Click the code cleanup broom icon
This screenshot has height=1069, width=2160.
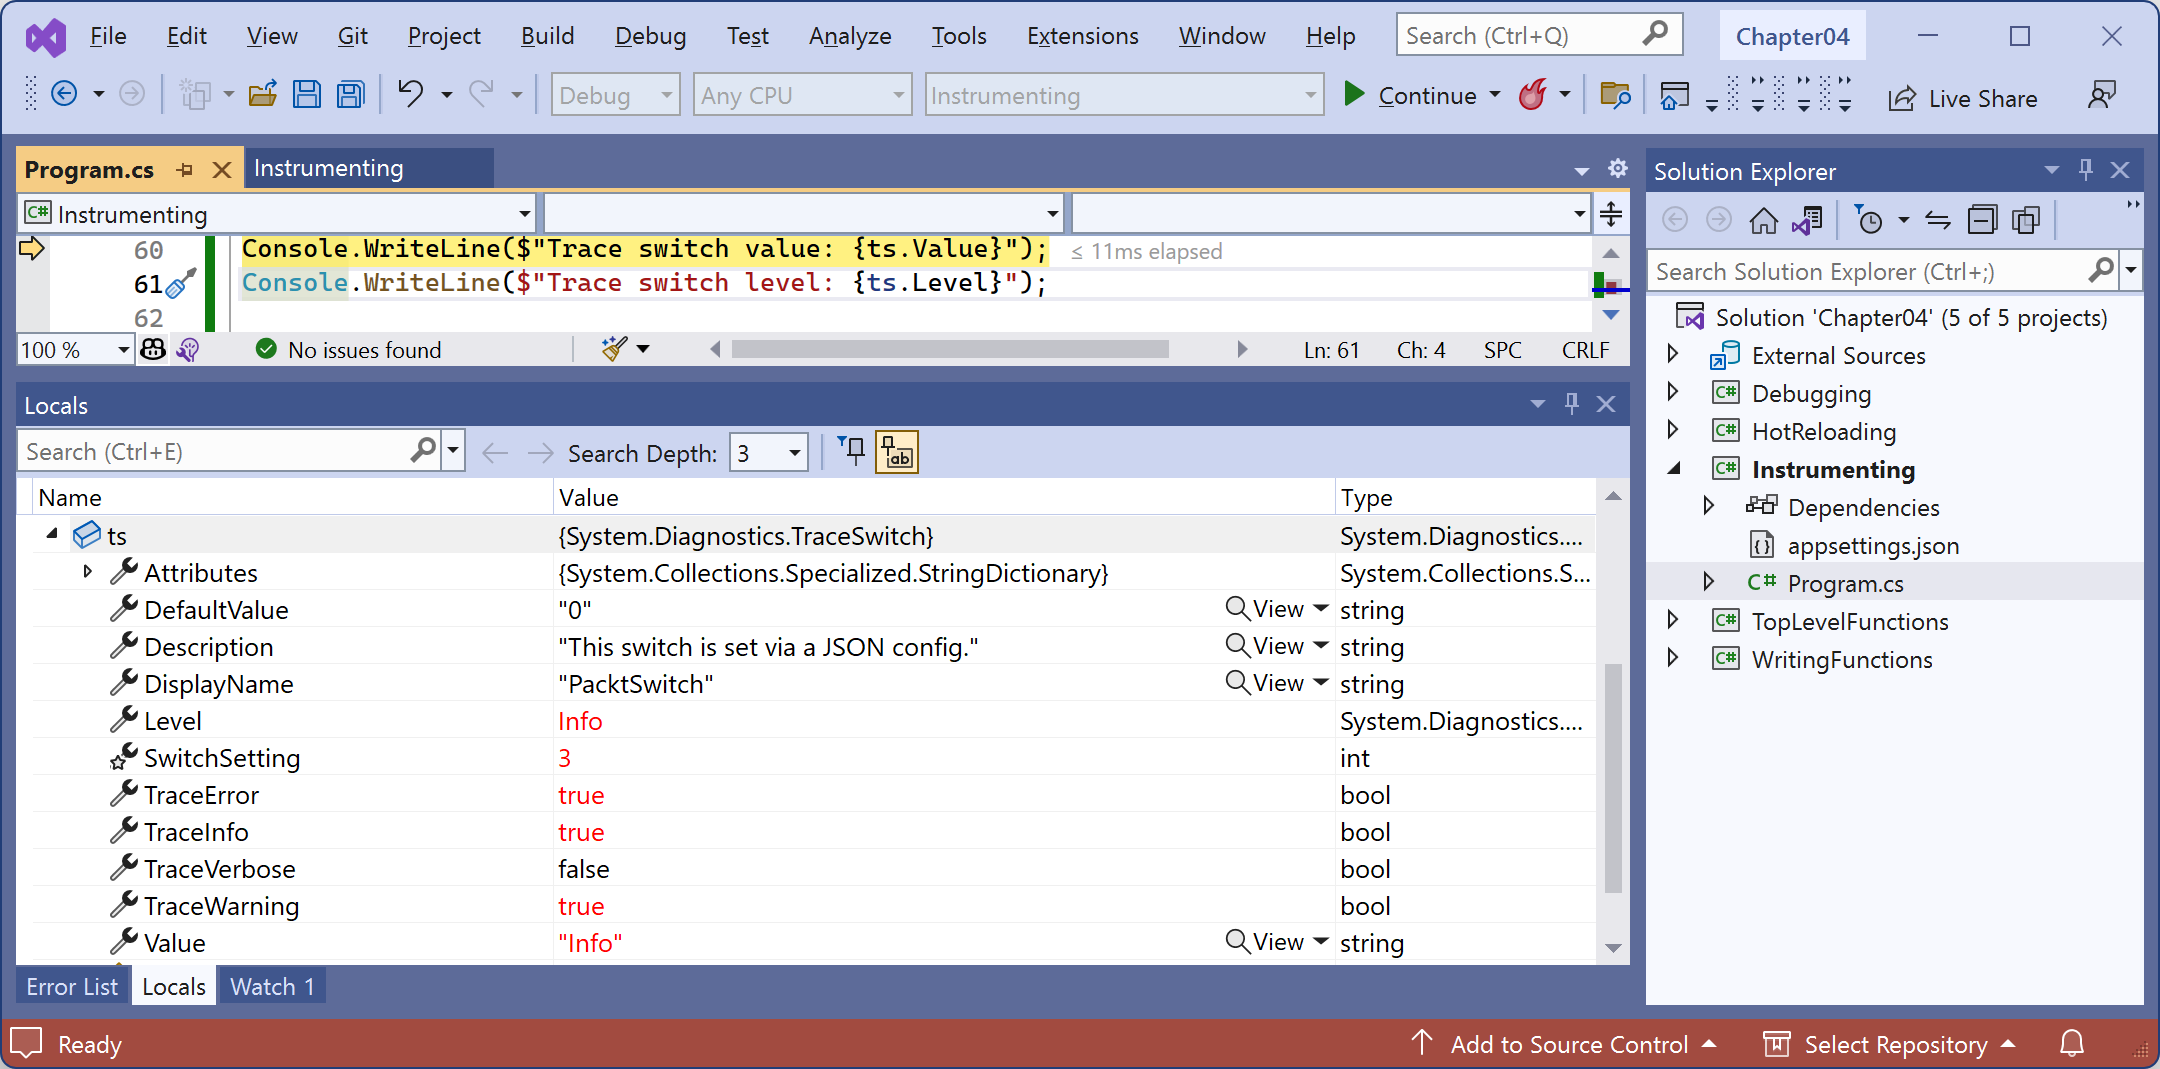coord(614,349)
